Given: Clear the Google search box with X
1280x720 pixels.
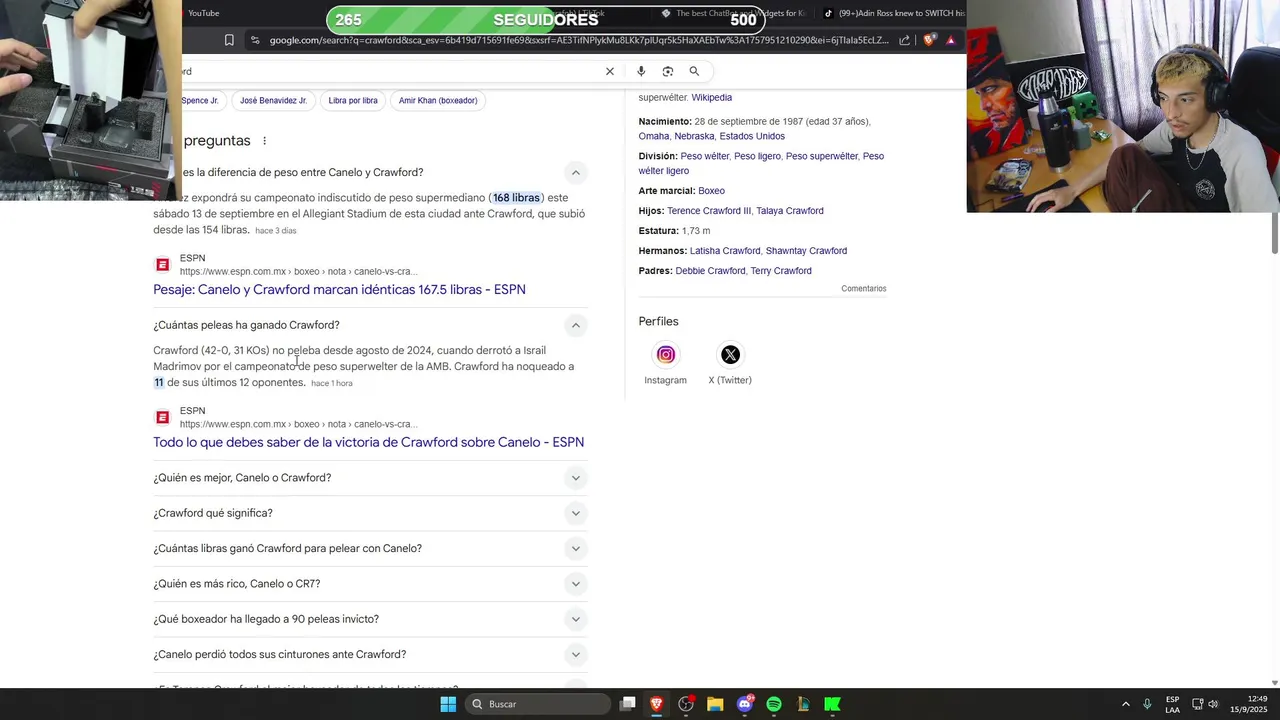Looking at the screenshot, I should coord(609,71).
